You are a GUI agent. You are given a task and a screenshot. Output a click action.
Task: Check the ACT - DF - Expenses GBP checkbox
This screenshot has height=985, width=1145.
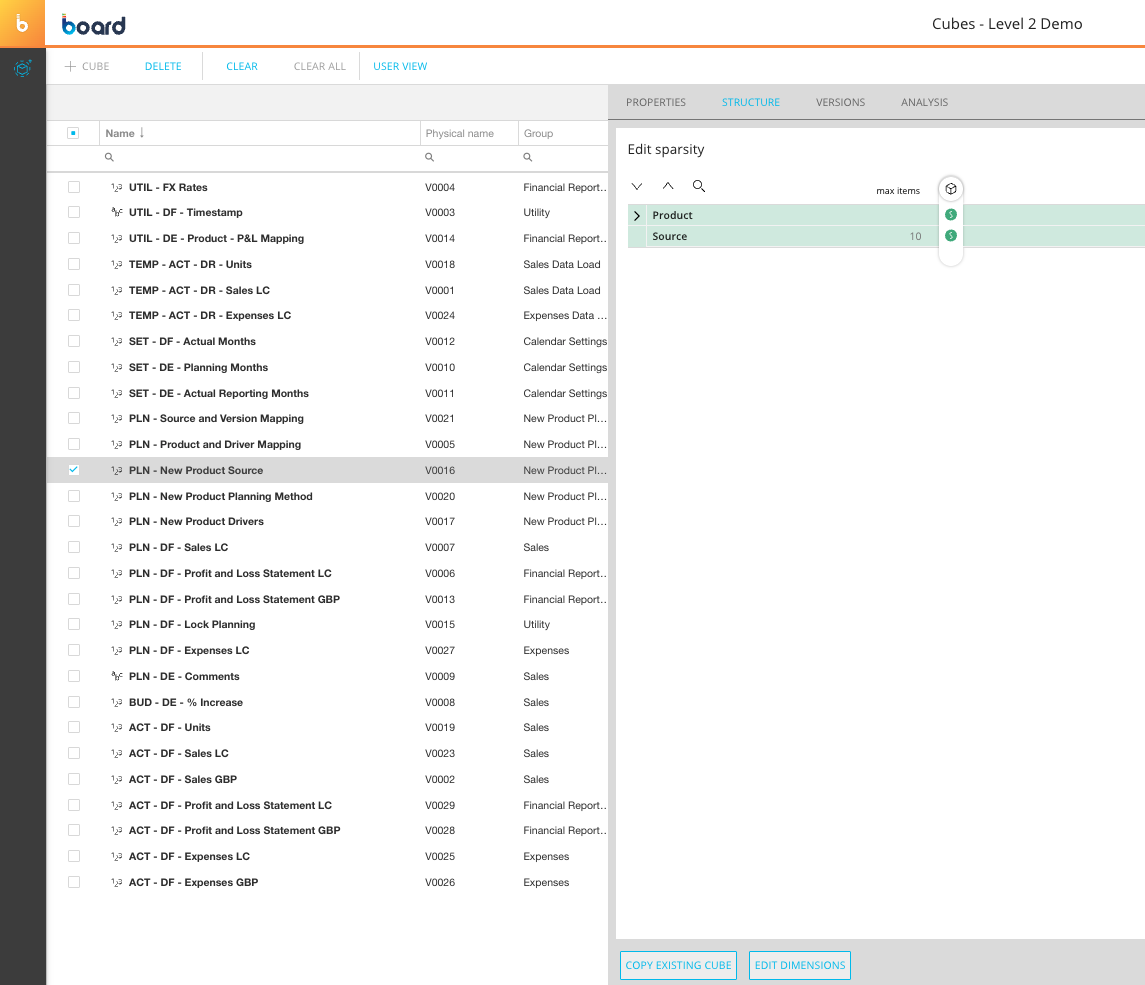(x=74, y=882)
